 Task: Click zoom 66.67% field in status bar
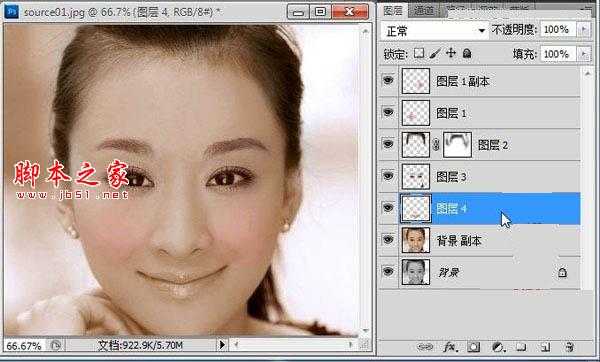click(24, 346)
